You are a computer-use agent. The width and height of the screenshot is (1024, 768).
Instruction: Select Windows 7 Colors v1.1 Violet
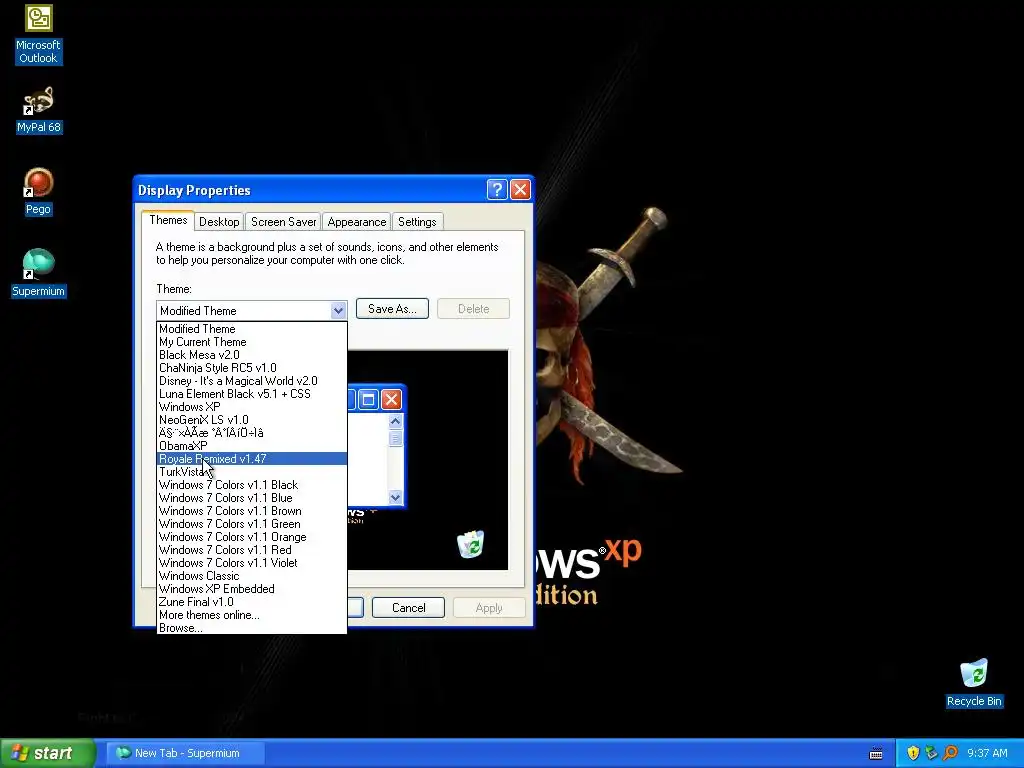251,563
